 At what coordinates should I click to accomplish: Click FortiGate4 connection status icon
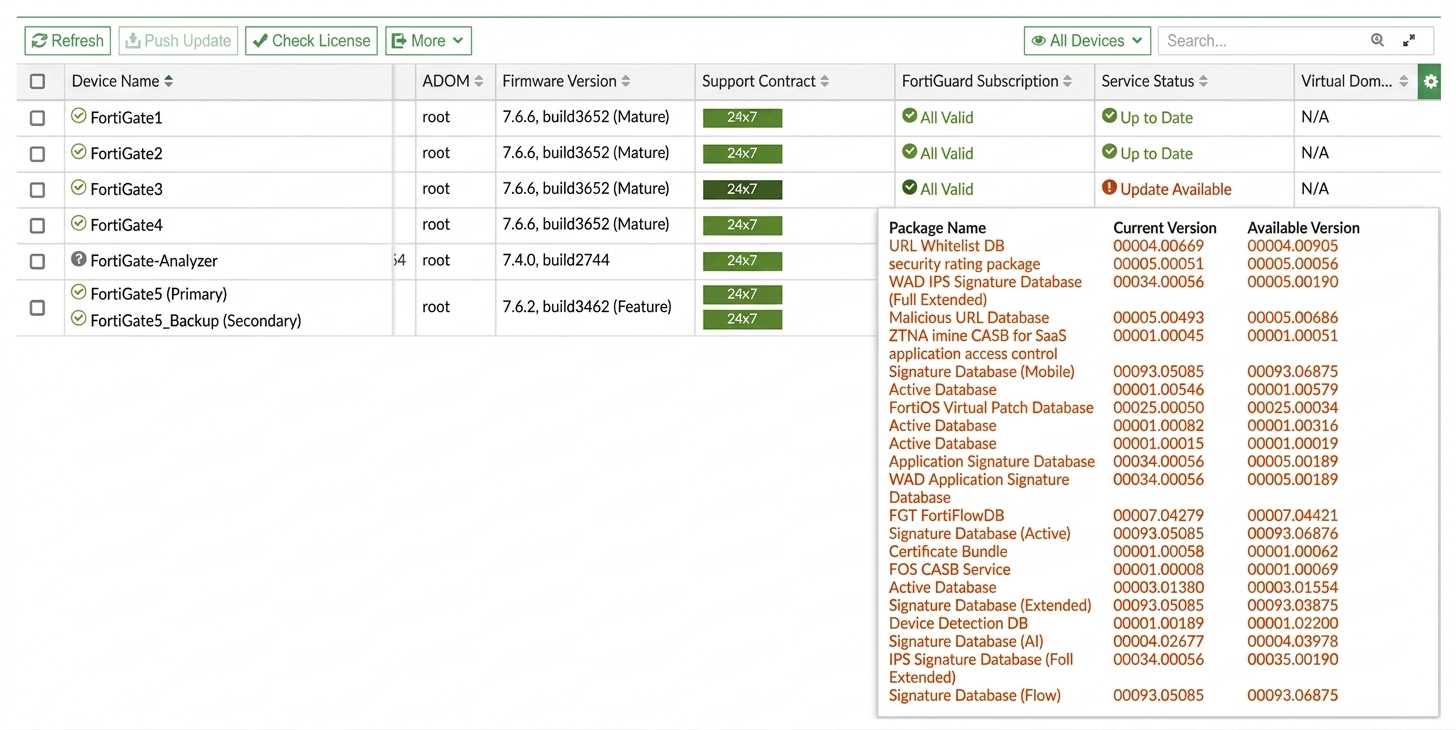click(79, 223)
